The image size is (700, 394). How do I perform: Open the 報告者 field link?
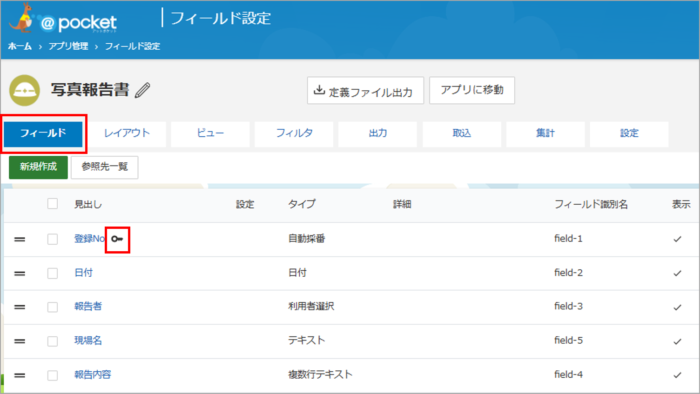[88, 307]
